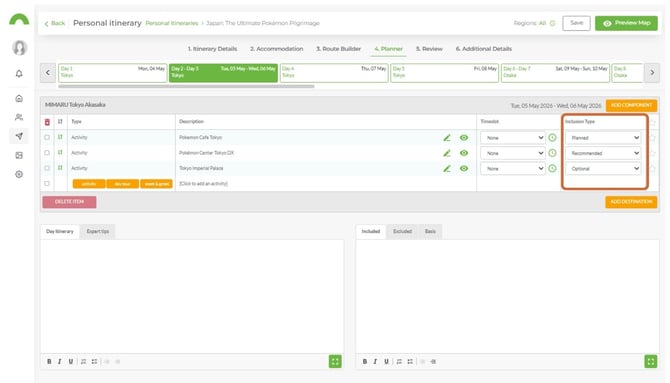Screen dimensions: 670x383
Task: Show previous days with left arrow
Action: click(x=48, y=73)
